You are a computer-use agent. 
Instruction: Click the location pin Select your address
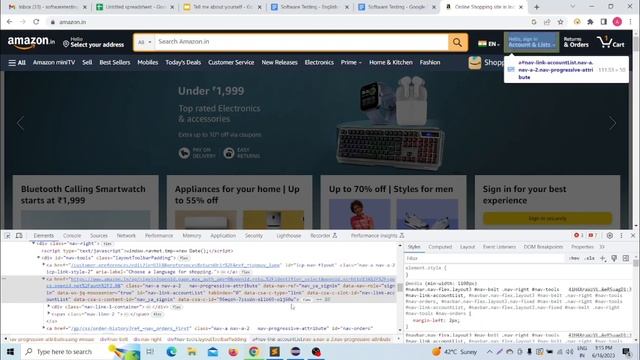click(x=93, y=42)
